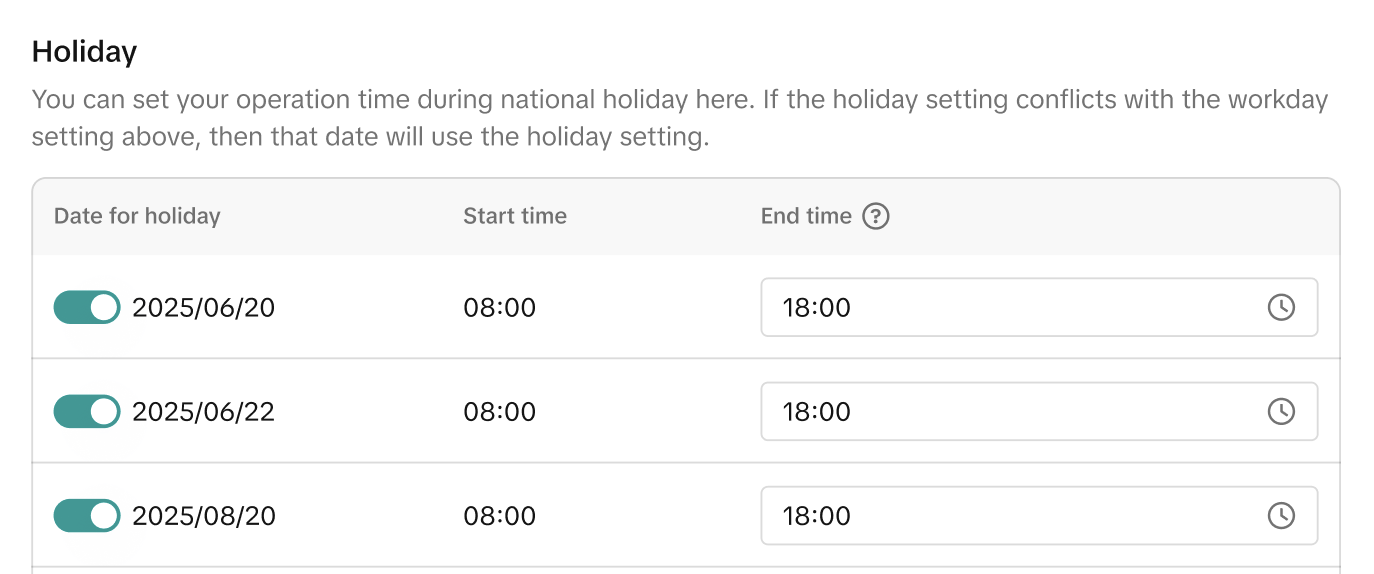The image size is (1374, 574).
Task: Disable the 2025/06/20 holiday toggle
Action: [87, 307]
